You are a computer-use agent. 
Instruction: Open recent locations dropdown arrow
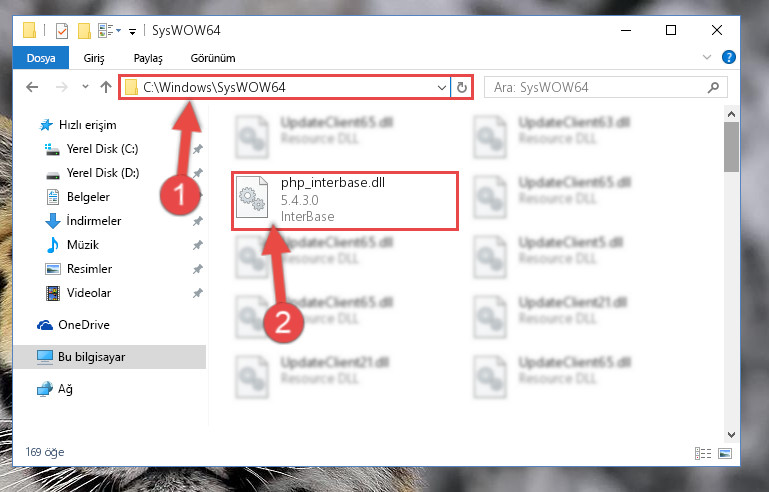coord(85,87)
